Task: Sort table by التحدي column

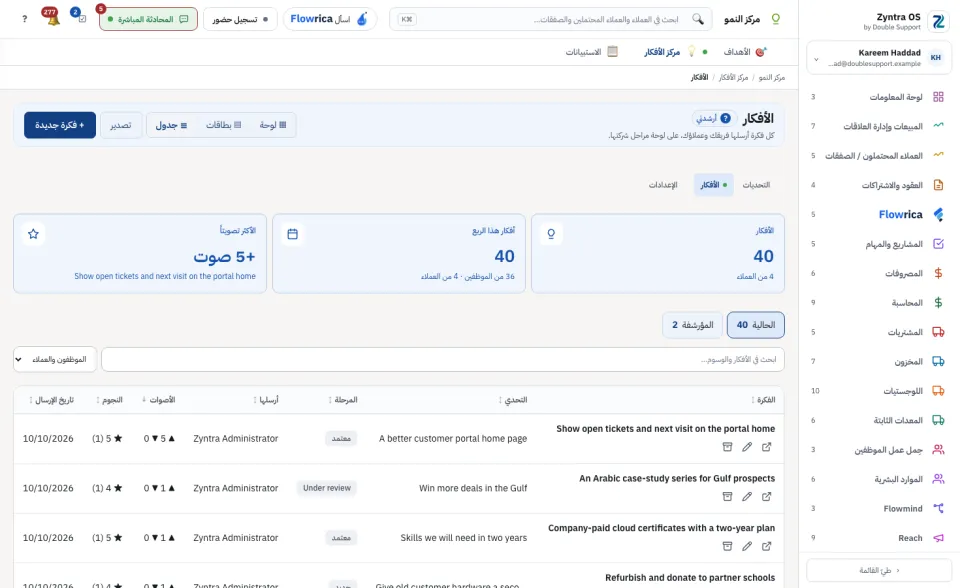Action: pos(513,400)
